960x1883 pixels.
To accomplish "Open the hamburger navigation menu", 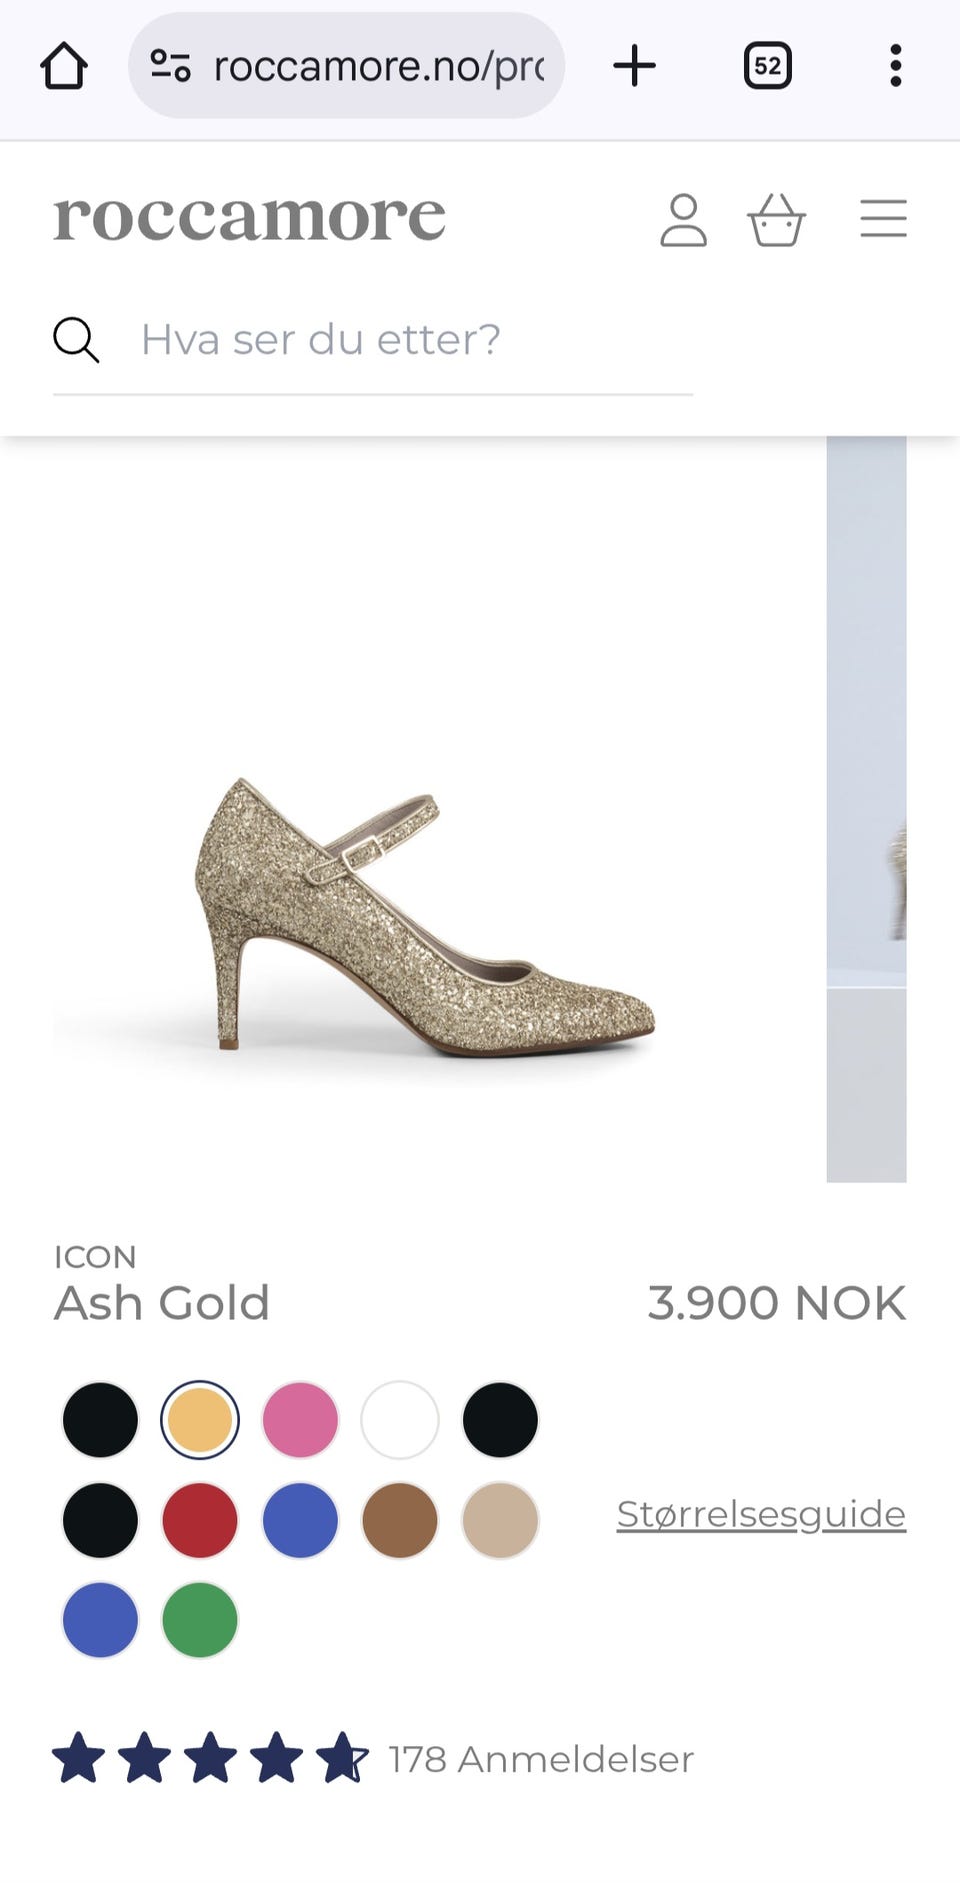I will coord(883,219).
